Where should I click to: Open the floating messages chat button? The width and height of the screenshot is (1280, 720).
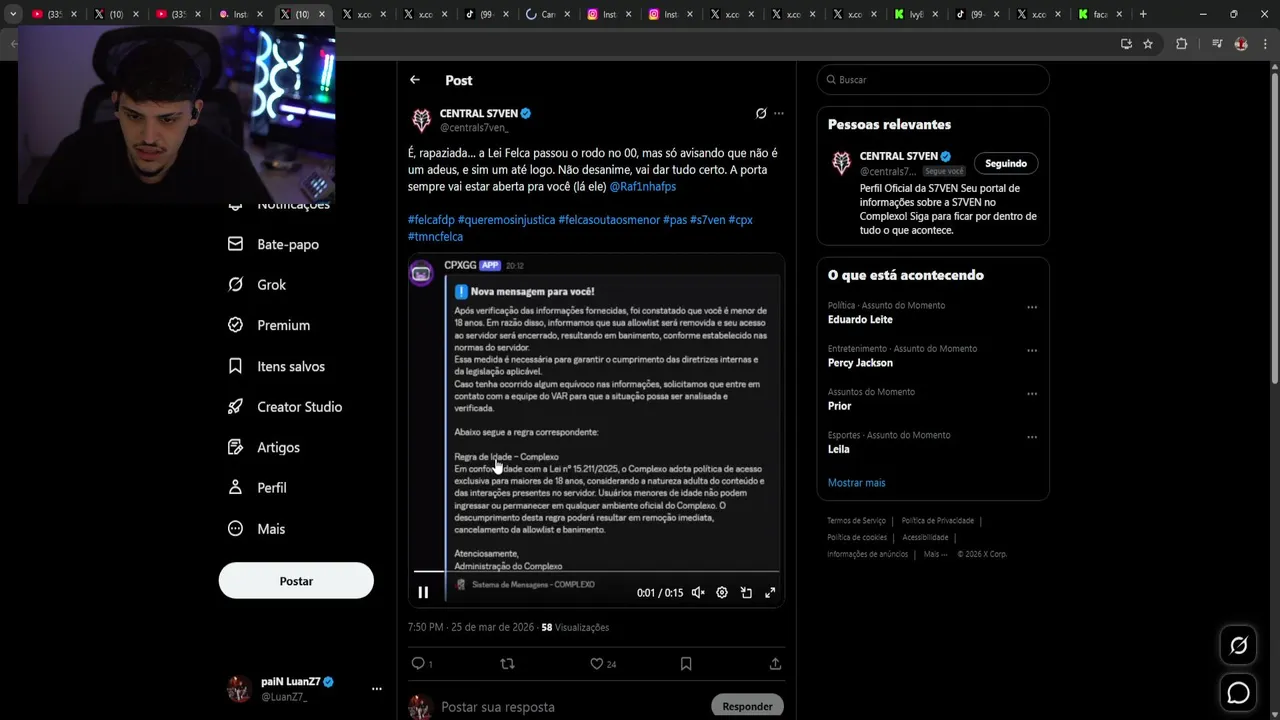[1238, 692]
